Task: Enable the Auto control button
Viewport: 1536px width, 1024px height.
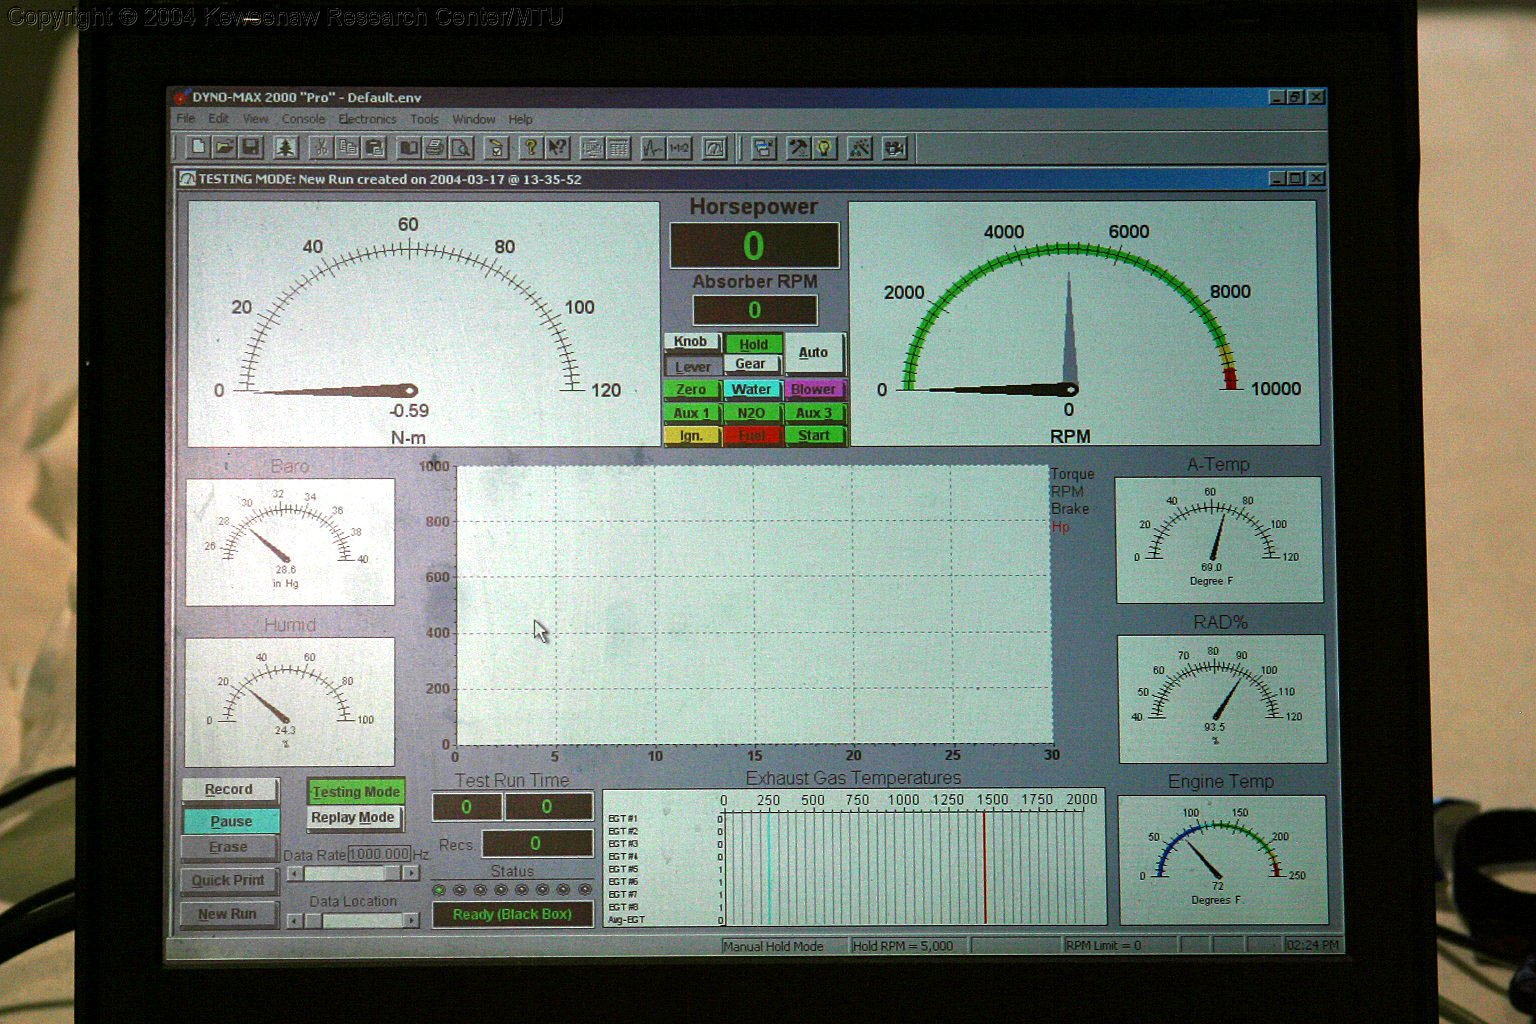Action: coord(813,353)
